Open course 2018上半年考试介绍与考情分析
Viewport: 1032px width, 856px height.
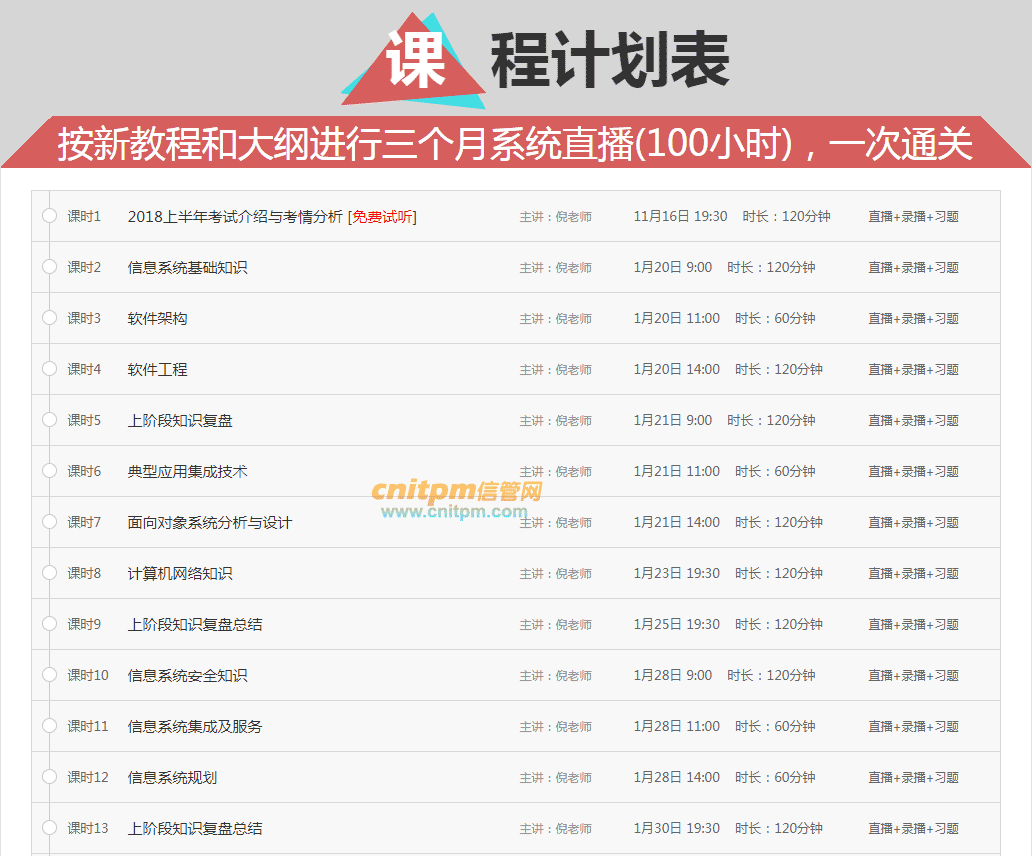[x=234, y=217]
